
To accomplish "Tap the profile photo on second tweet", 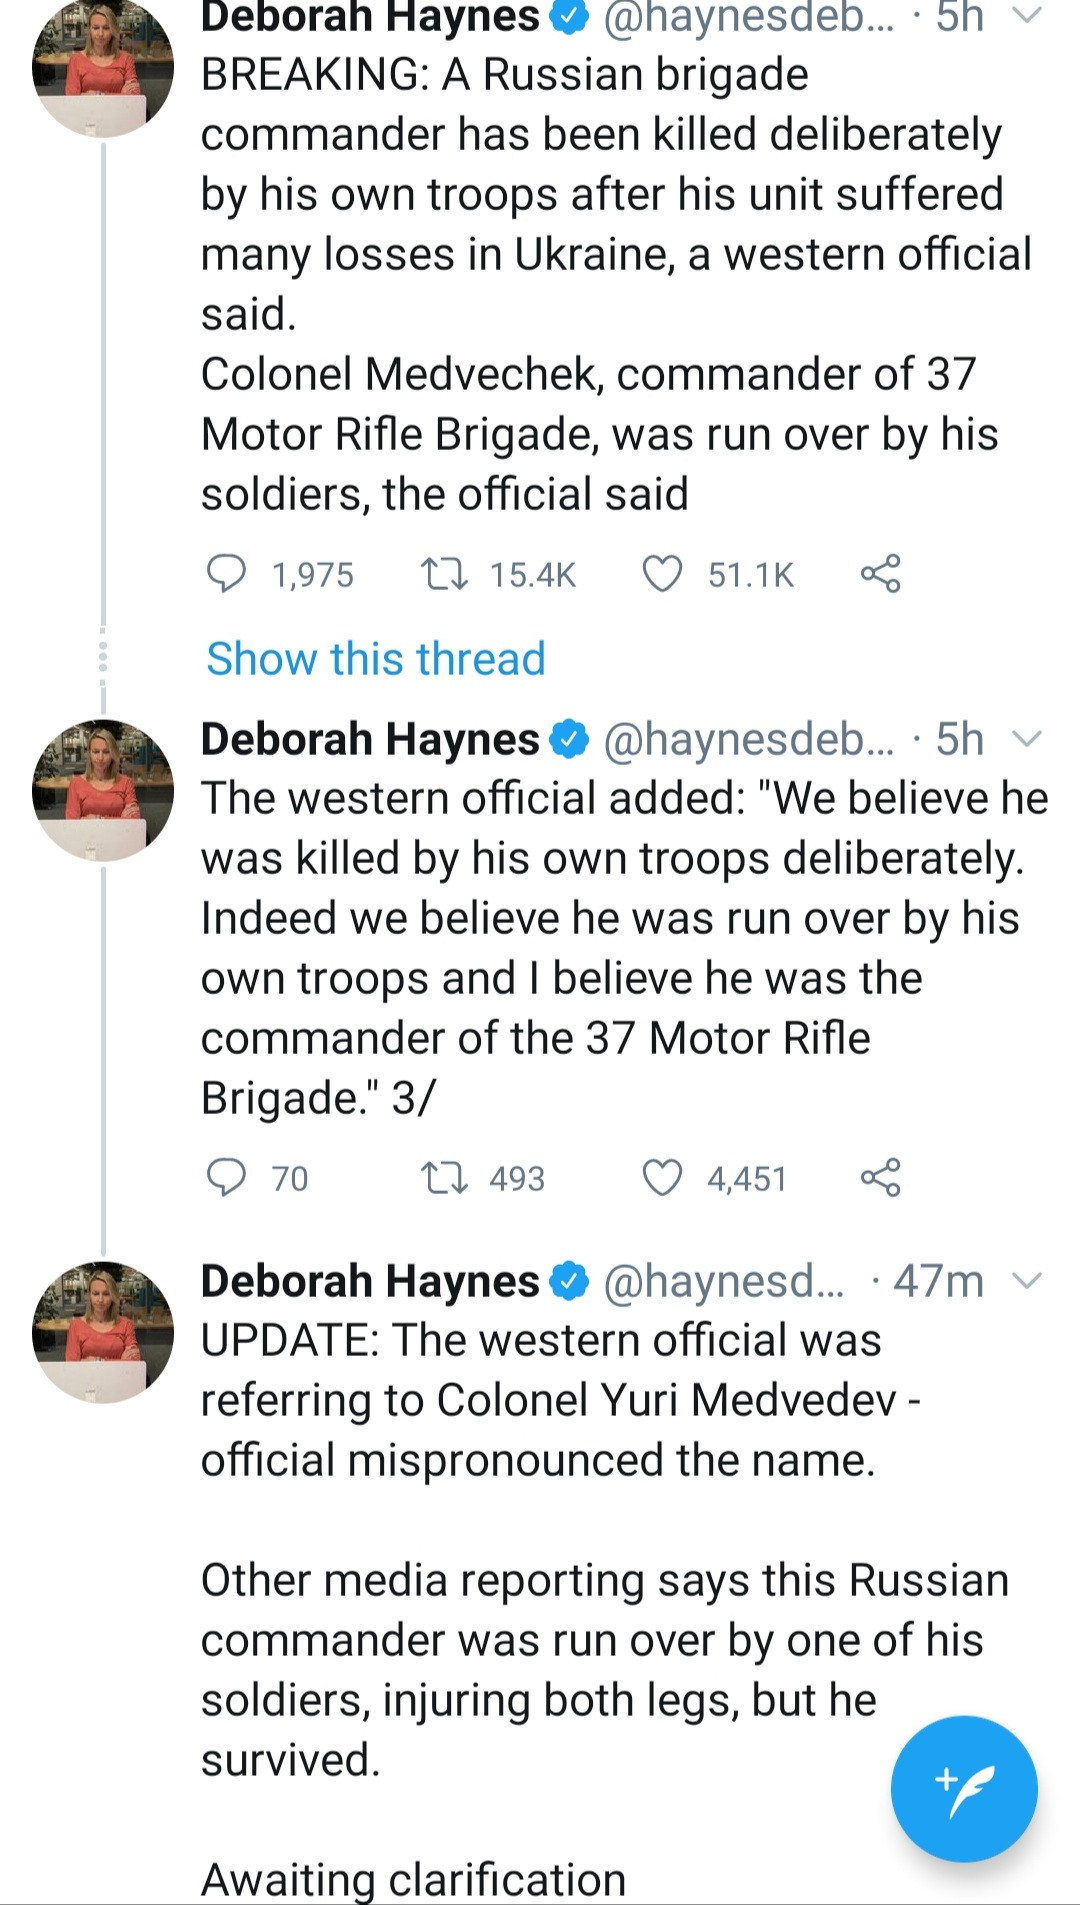I will pyautogui.click(x=102, y=790).
